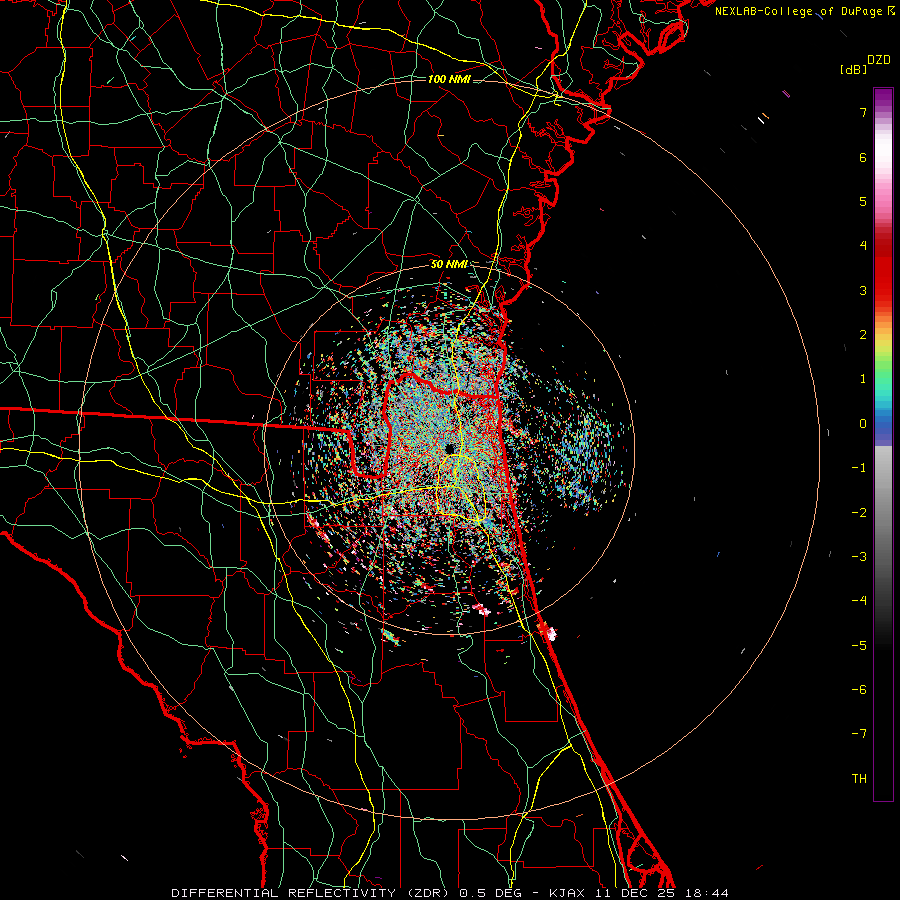This screenshot has width=900, height=900.
Task: Click the scale value "-5" on the legend
Action: pos(859,646)
